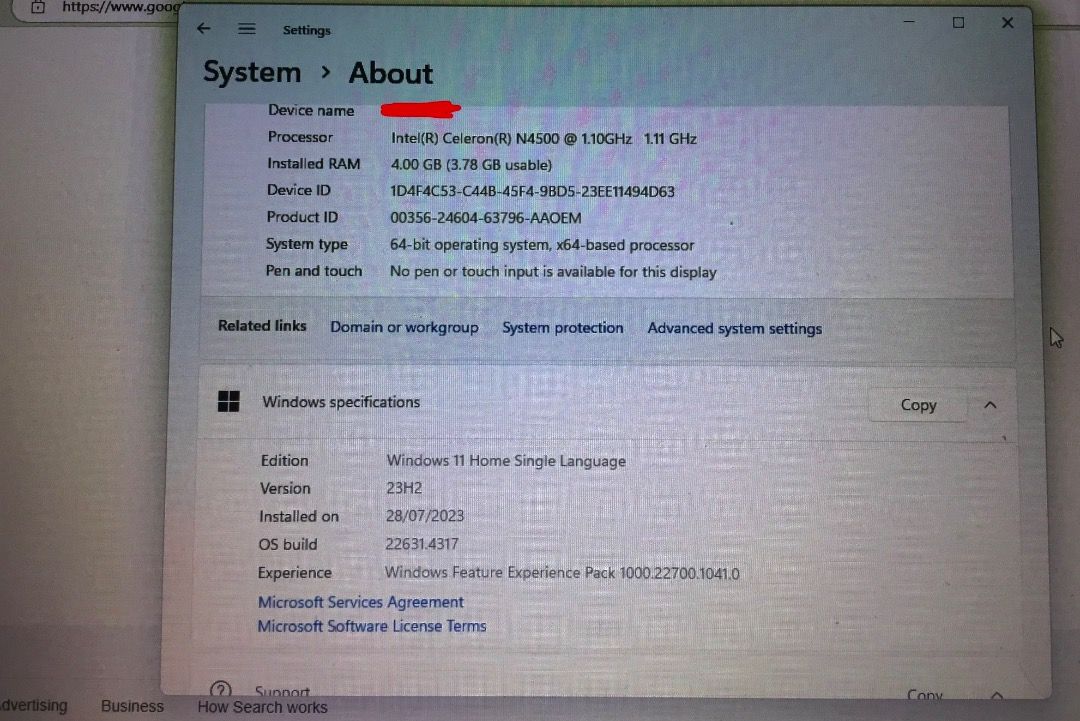Click the Windows specifications heading
Viewport: 1080px width, 721px height.
click(x=341, y=401)
